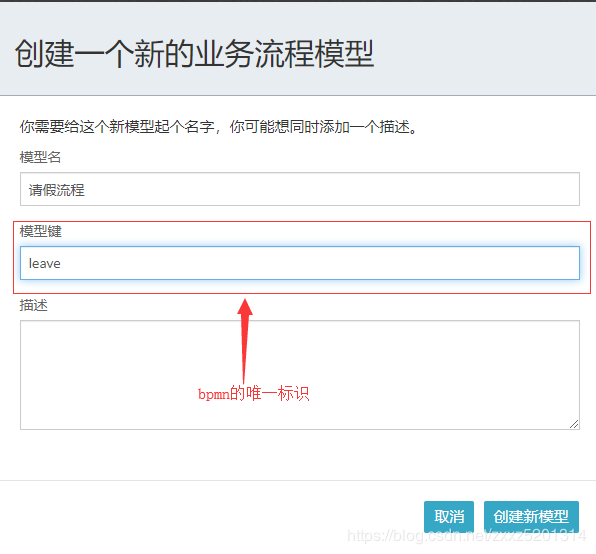
Task: Click the instruction sentence starting 你需要给这个新模型起个名字
Action: [220, 127]
